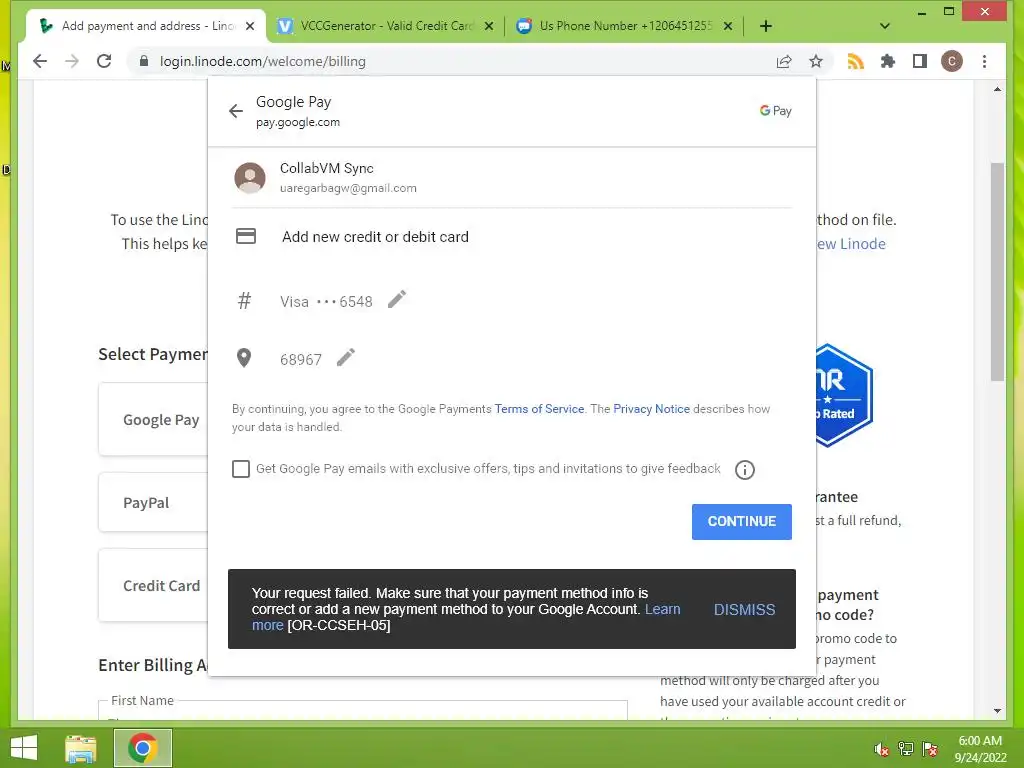
Task: Share this page icon in address bar
Action: tap(784, 61)
